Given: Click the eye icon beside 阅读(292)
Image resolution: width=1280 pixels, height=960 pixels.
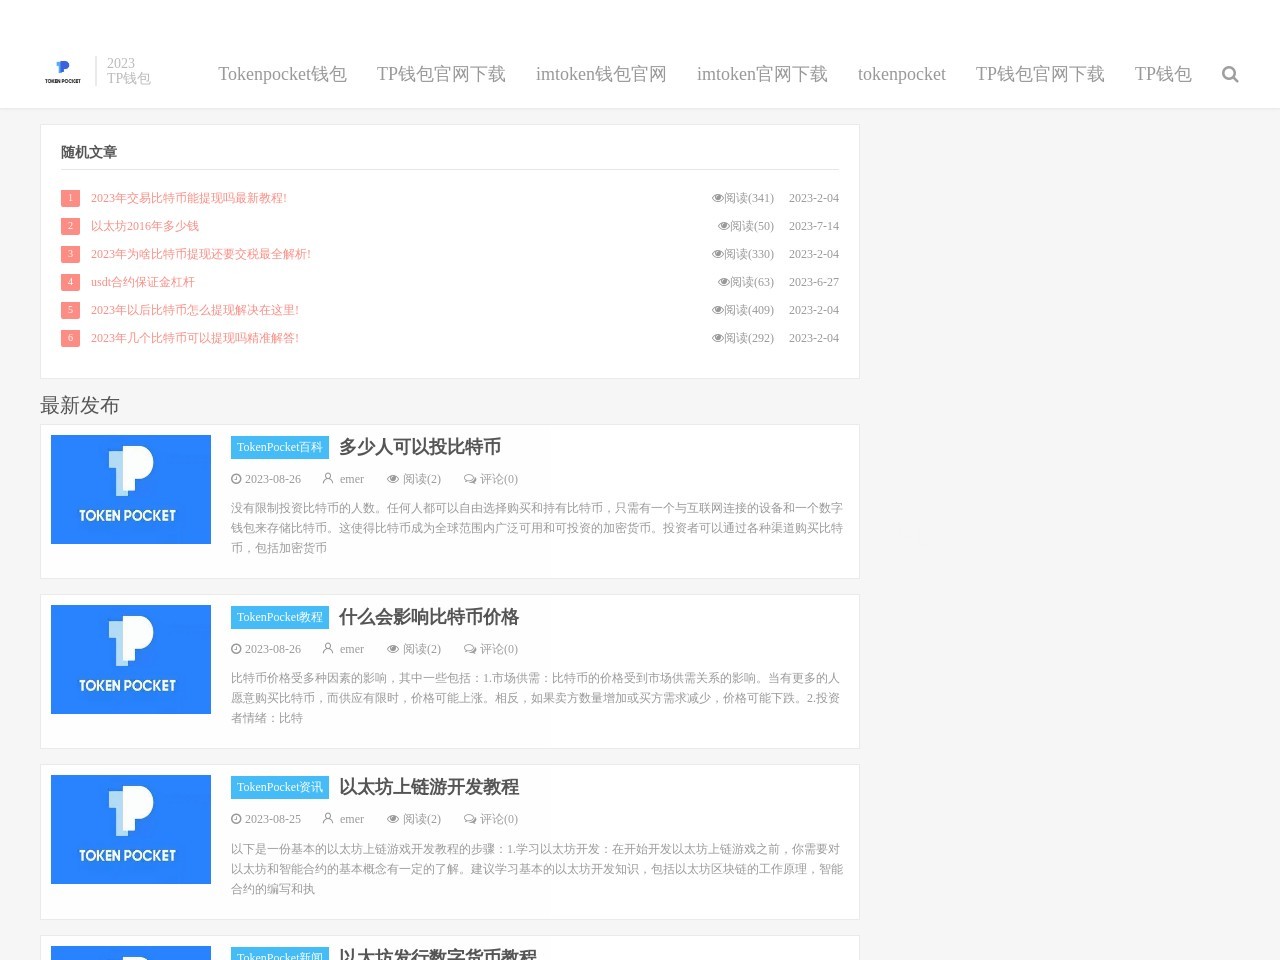Looking at the screenshot, I should point(717,338).
